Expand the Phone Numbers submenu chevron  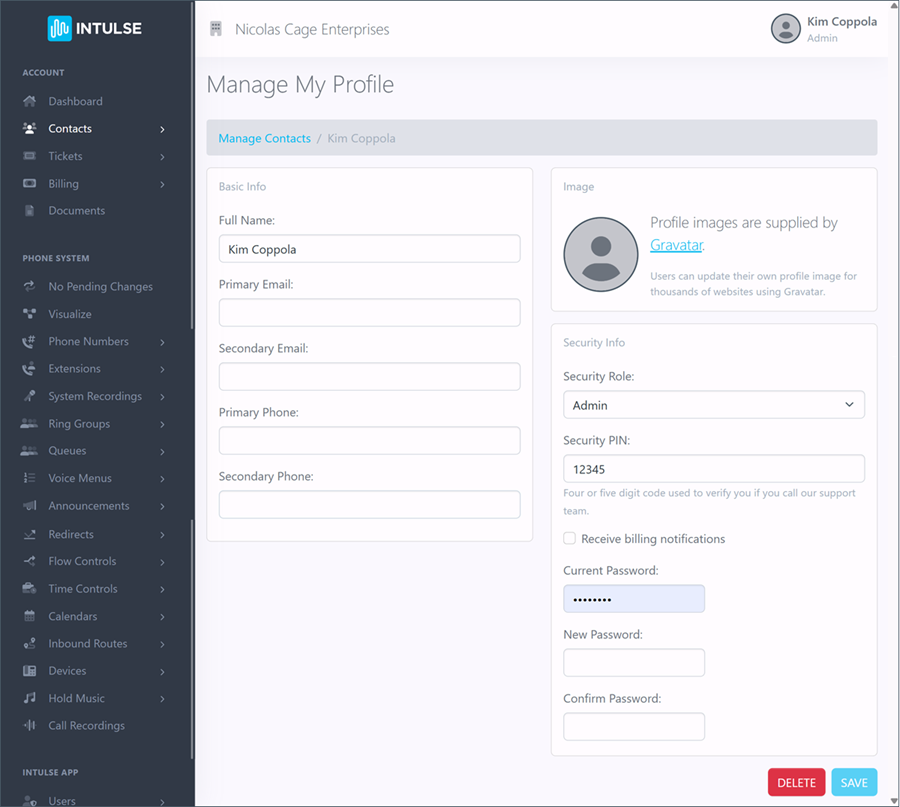[162, 342]
